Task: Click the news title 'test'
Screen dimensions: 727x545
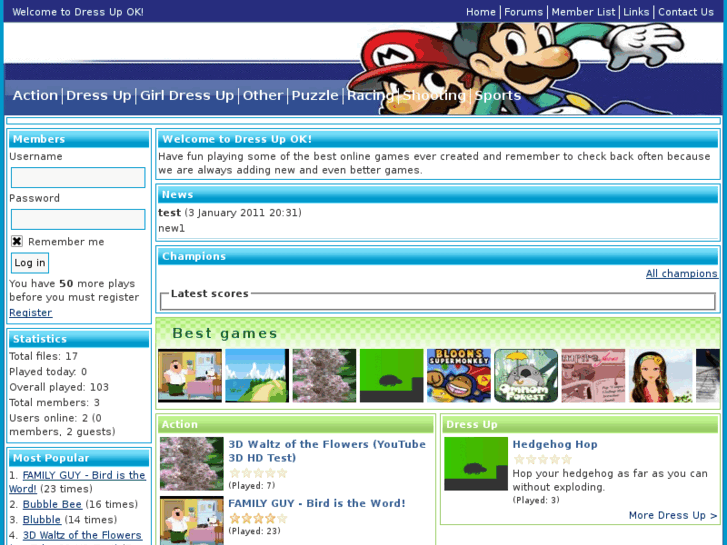Action: [169, 212]
